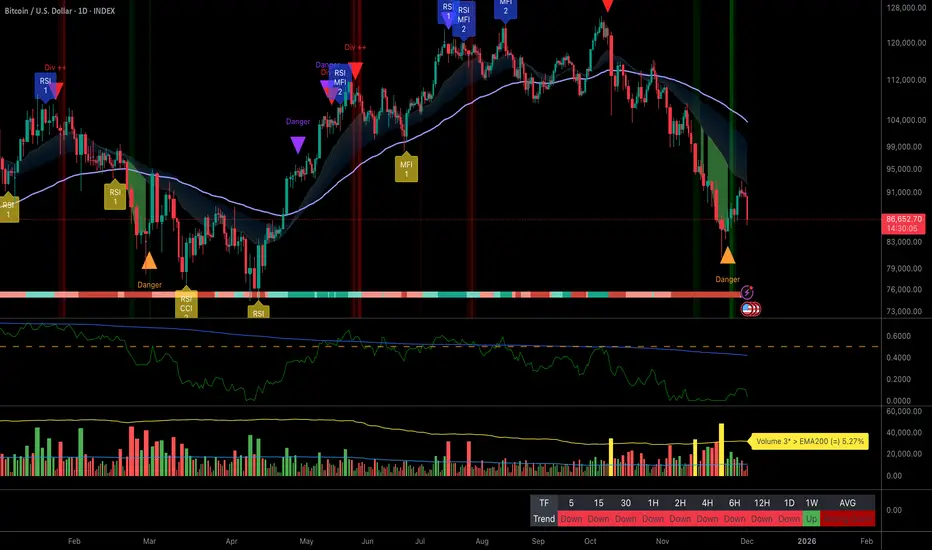Click the 73,000.00 price axis label
This screenshot has height=550, width=932.
pyautogui.click(x=906, y=311)
